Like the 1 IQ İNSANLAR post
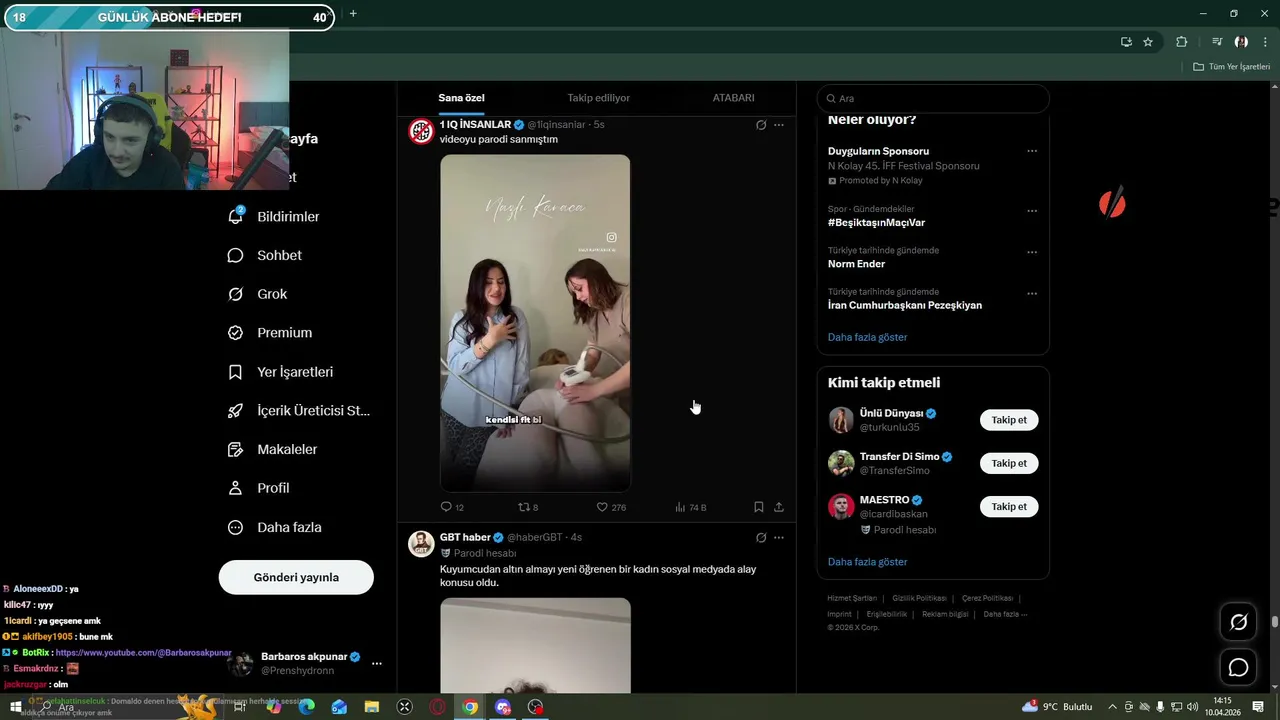Screen dimensions: 1280x720 [x=611, y=507]
